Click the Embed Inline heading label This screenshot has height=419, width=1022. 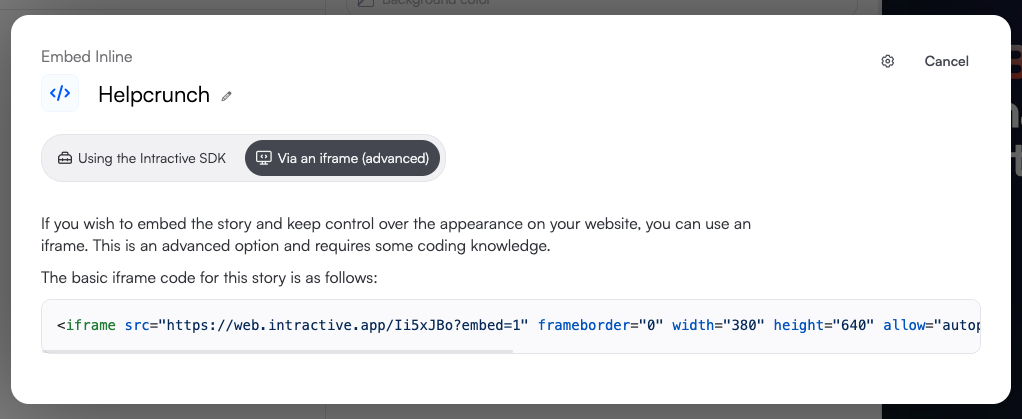tap(87, 57)
